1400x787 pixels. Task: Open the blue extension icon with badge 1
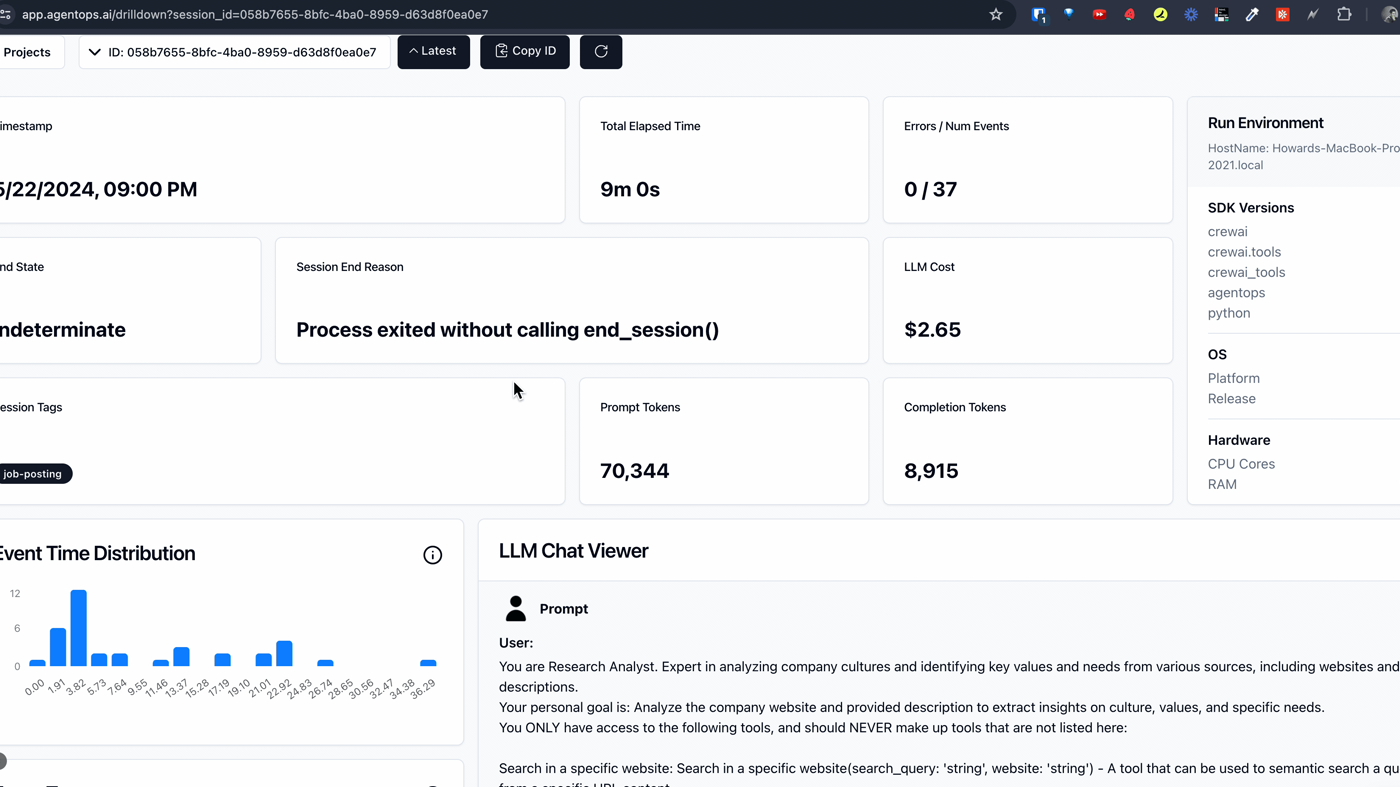point(1039,15)
